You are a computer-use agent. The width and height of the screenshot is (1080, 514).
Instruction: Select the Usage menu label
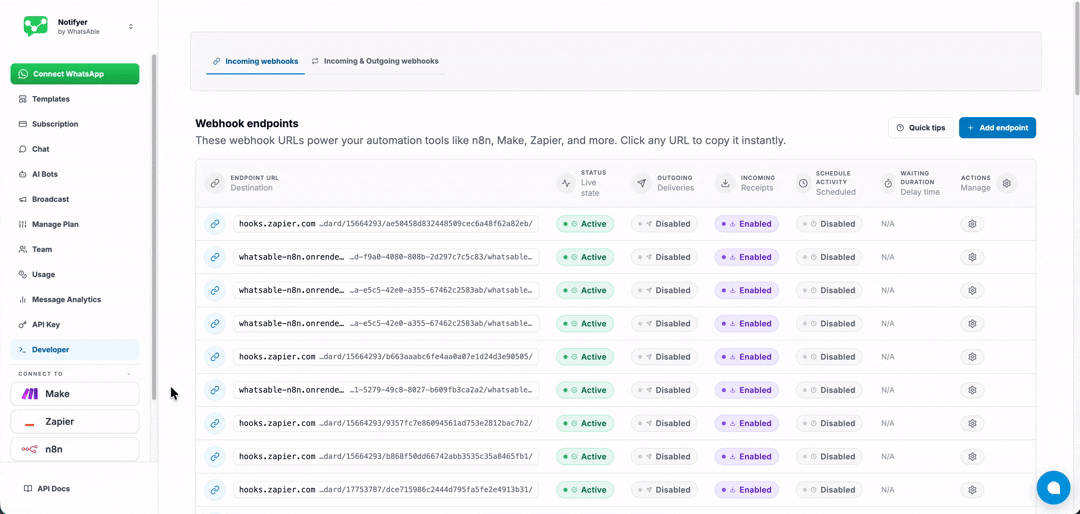(43, 274)
